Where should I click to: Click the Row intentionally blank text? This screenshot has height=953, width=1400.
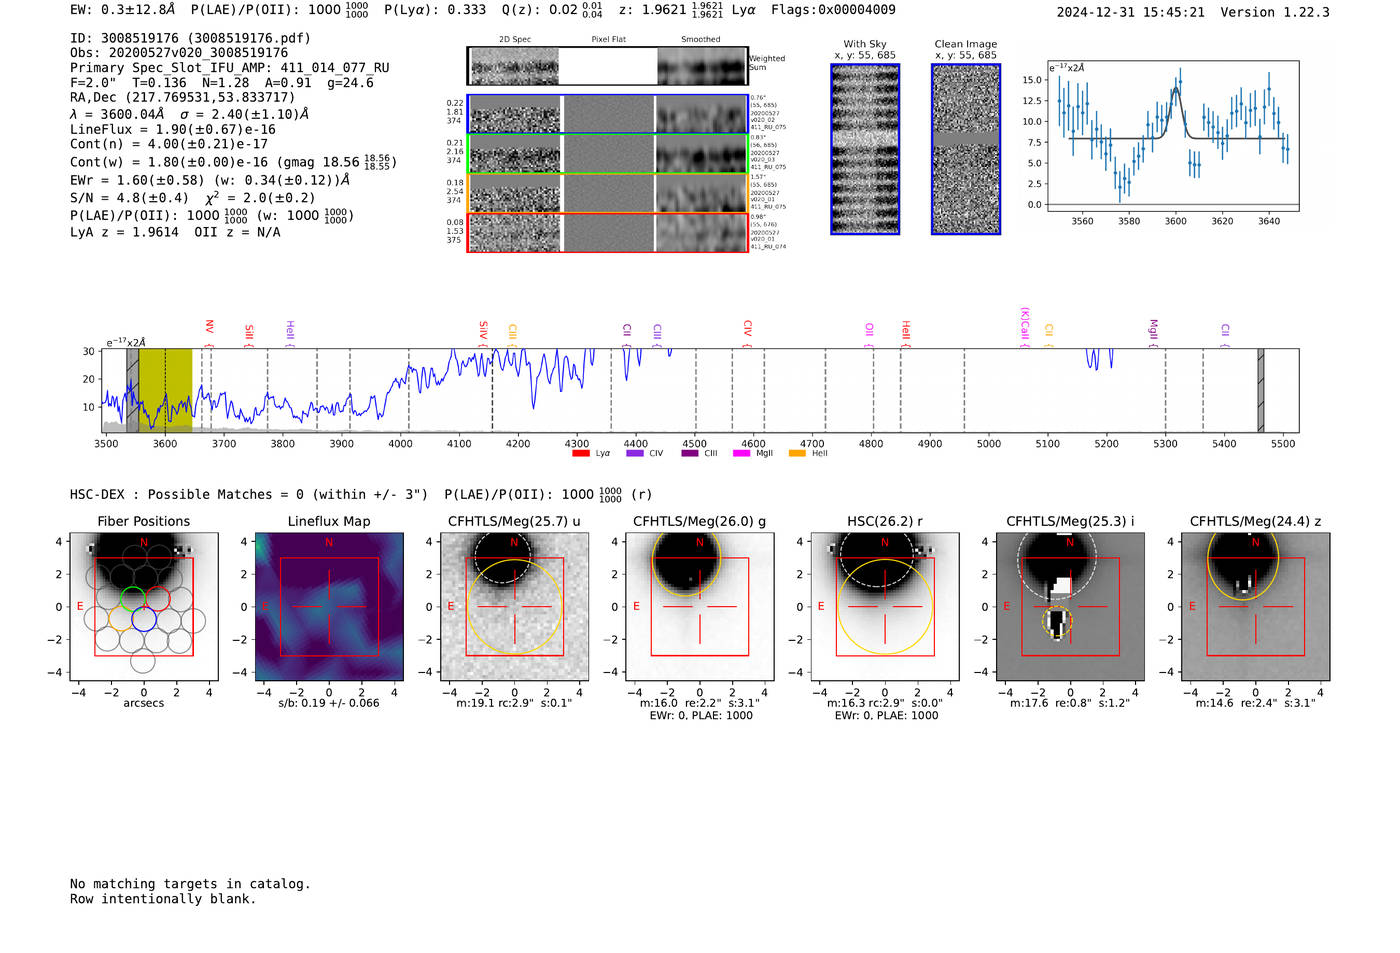(163, 899)
